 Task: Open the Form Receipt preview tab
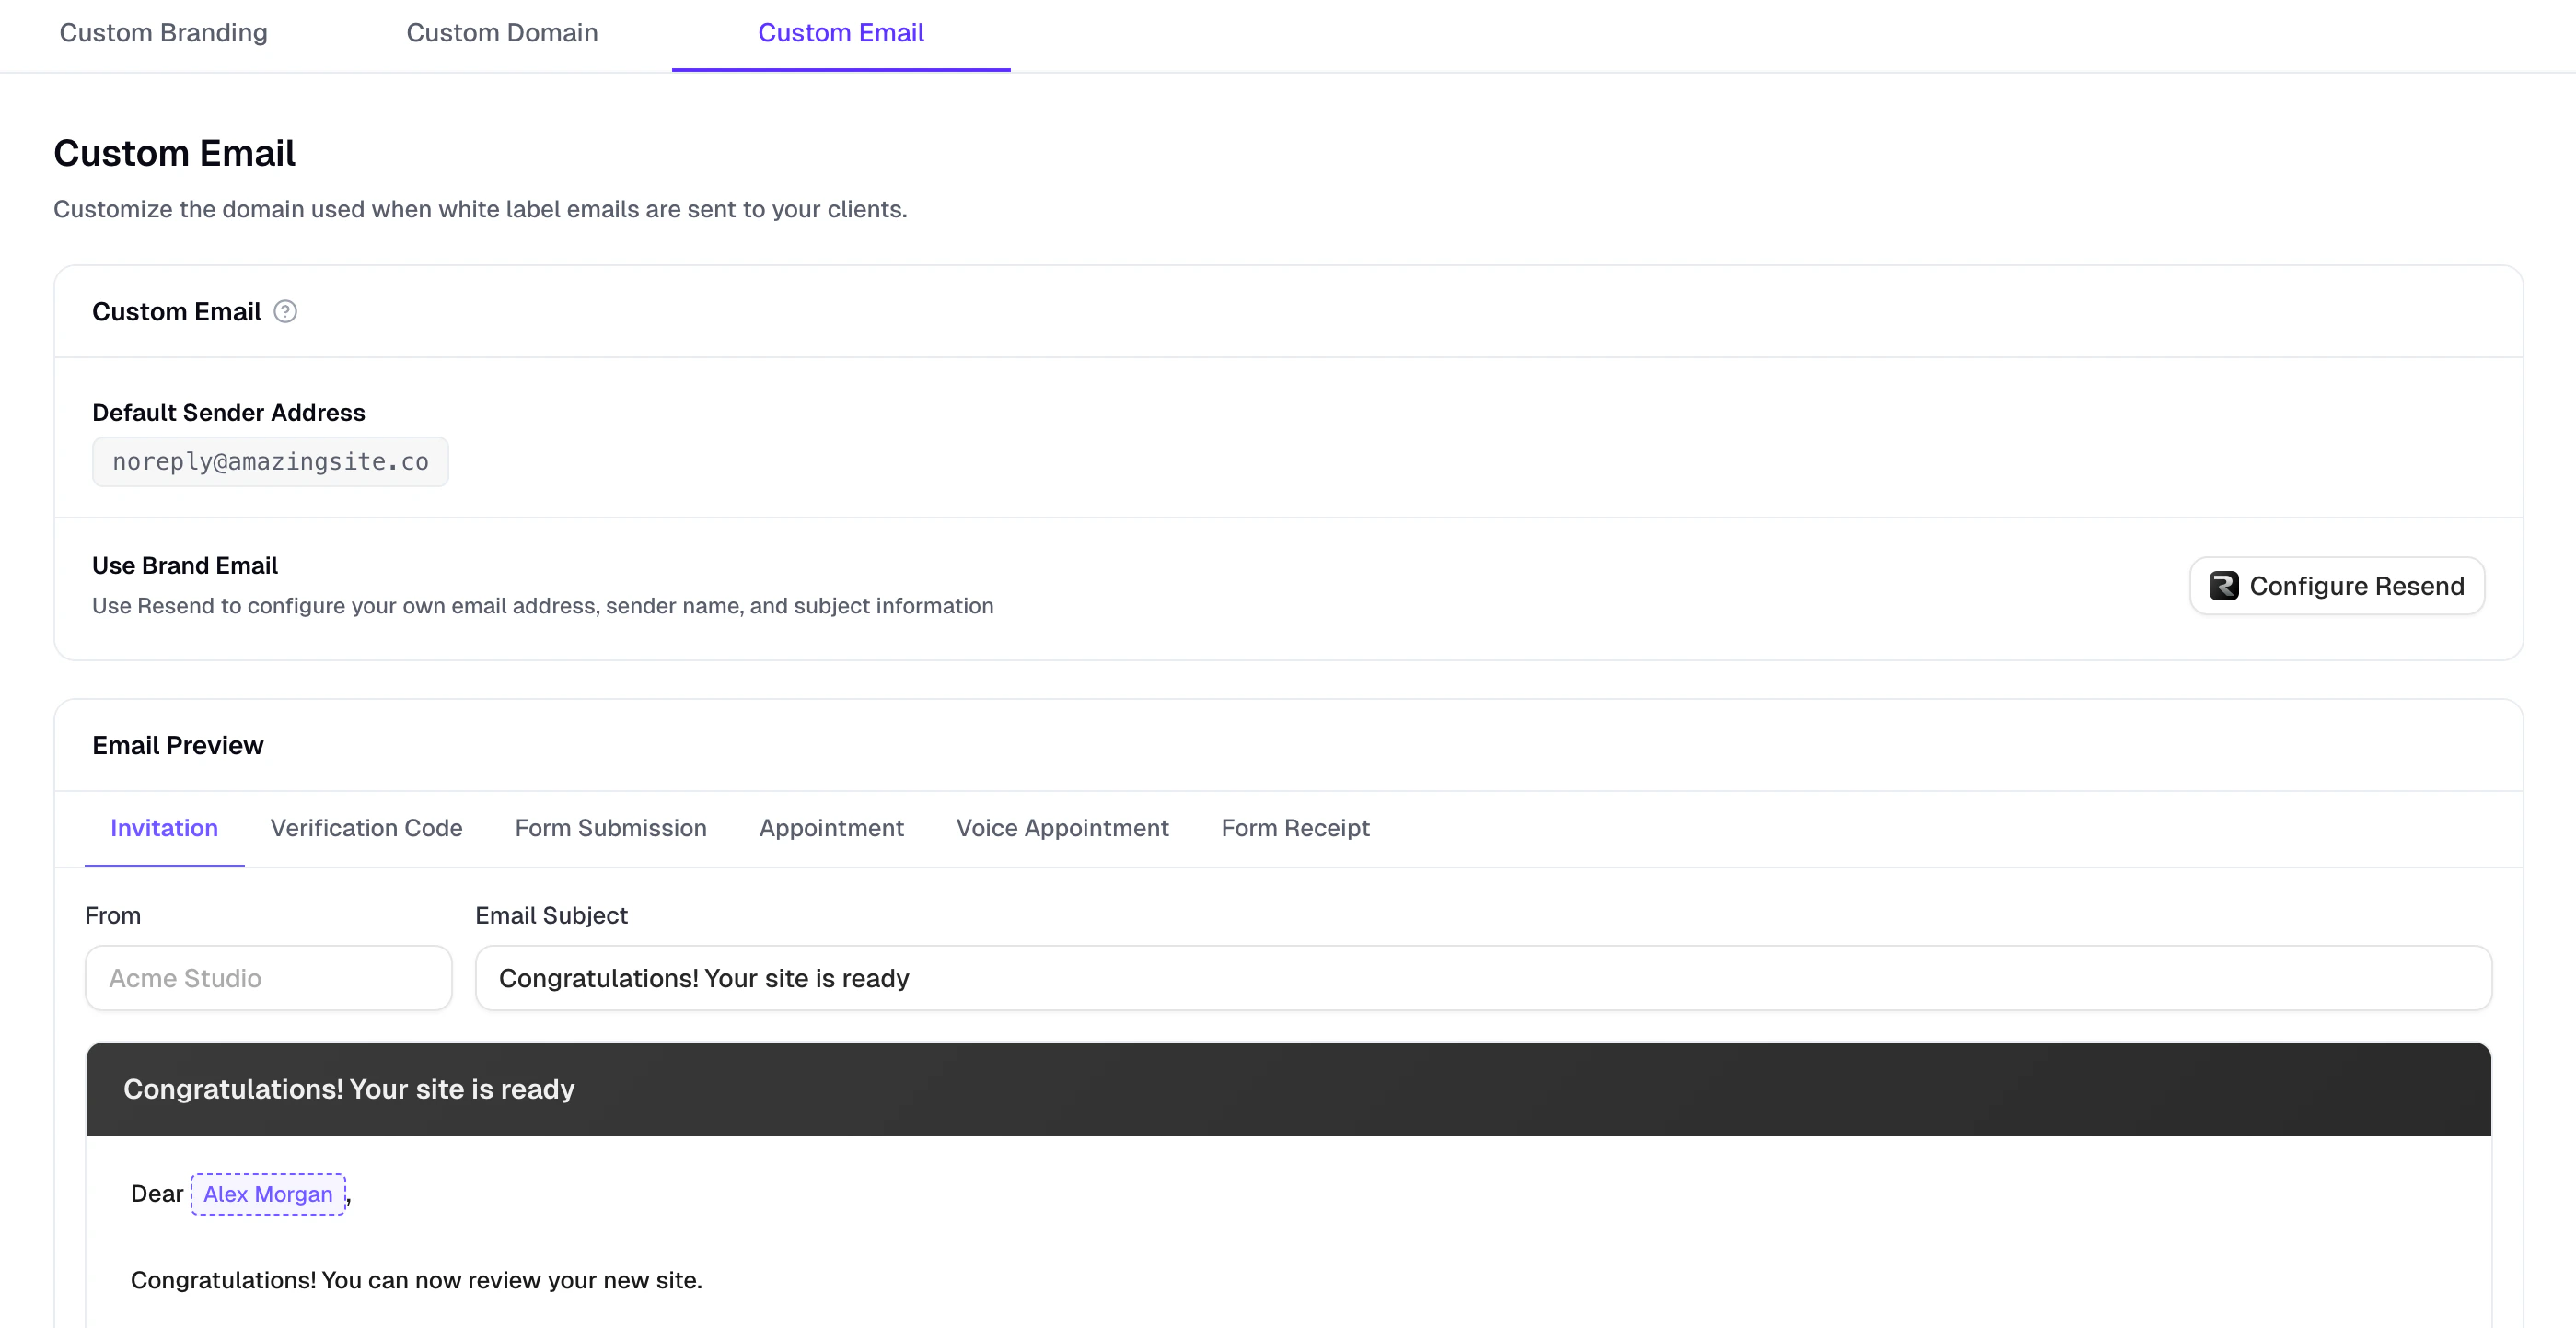1295,828
